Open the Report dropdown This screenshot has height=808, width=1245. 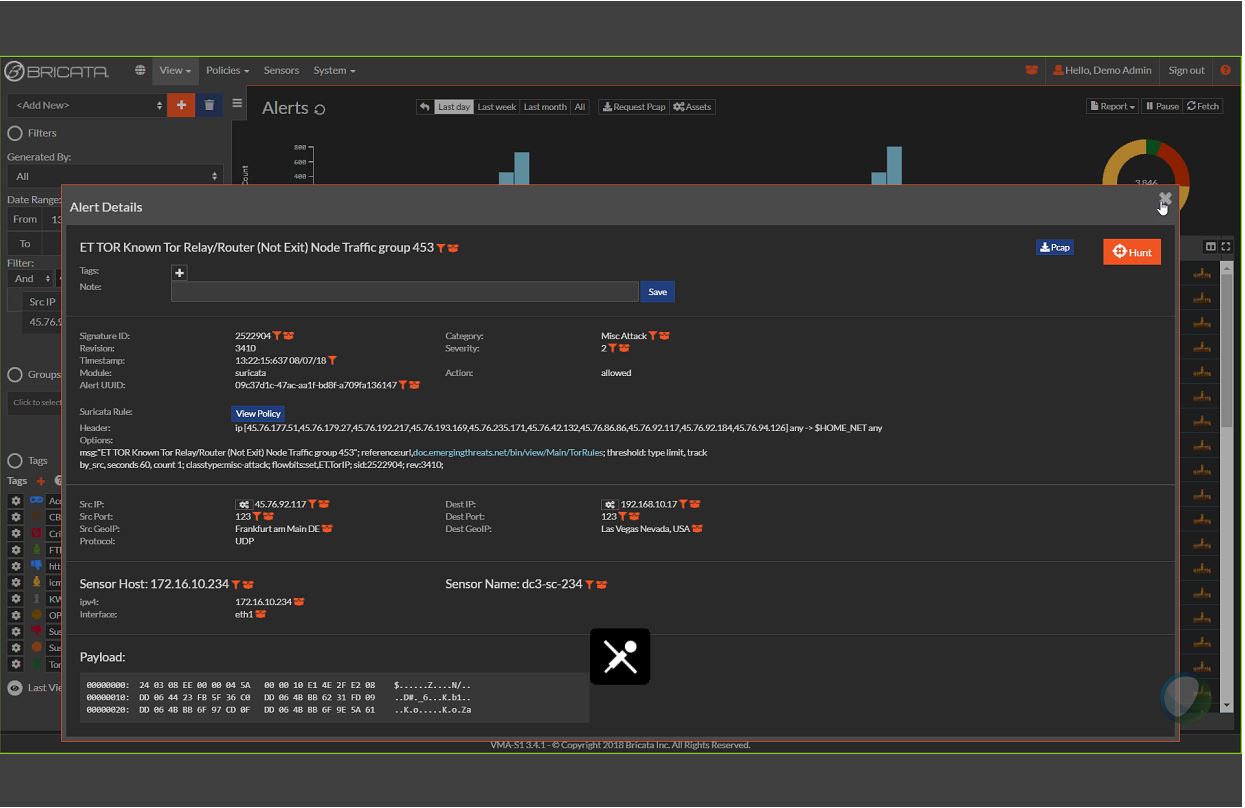click(x=1113, y=106)
